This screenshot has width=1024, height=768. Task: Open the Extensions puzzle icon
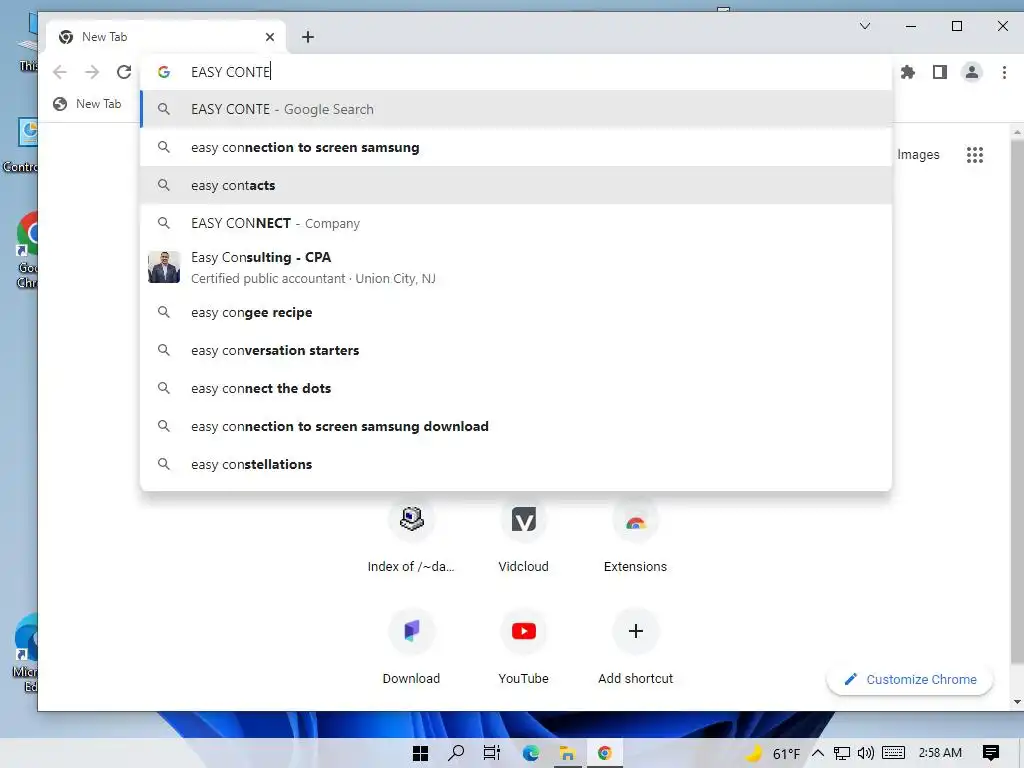click(908, 72)
